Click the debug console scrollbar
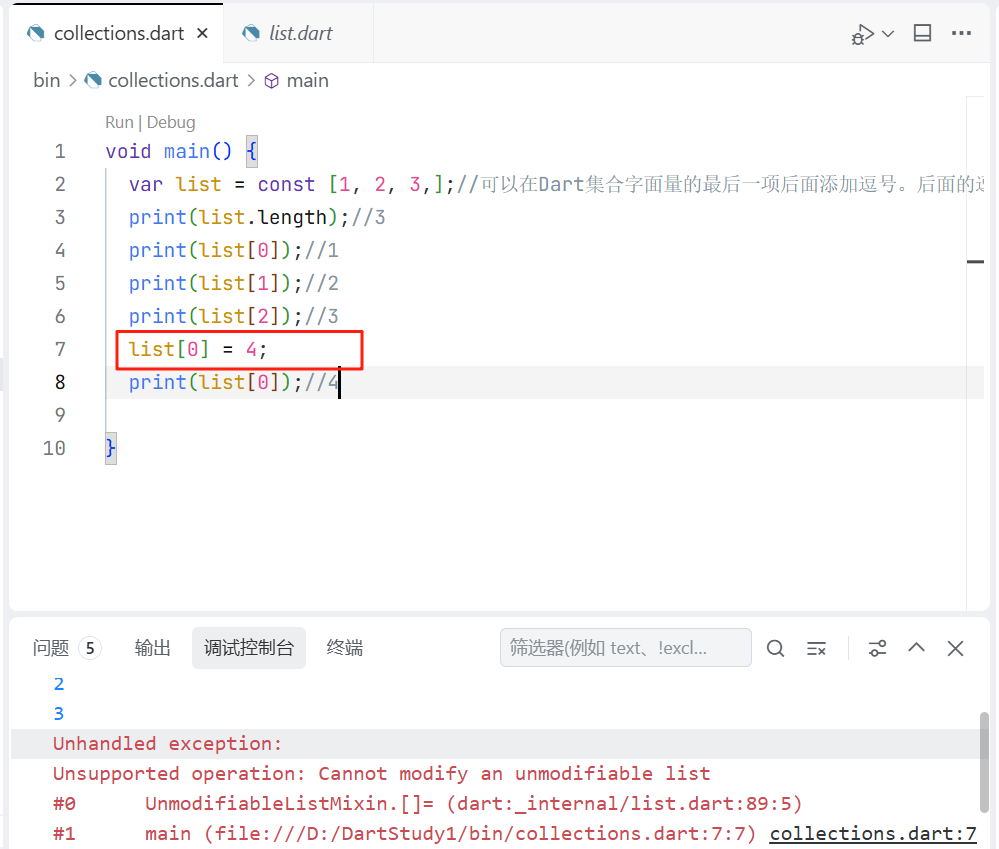This screenshot has width=999, height=849. [x=984, y=763]
